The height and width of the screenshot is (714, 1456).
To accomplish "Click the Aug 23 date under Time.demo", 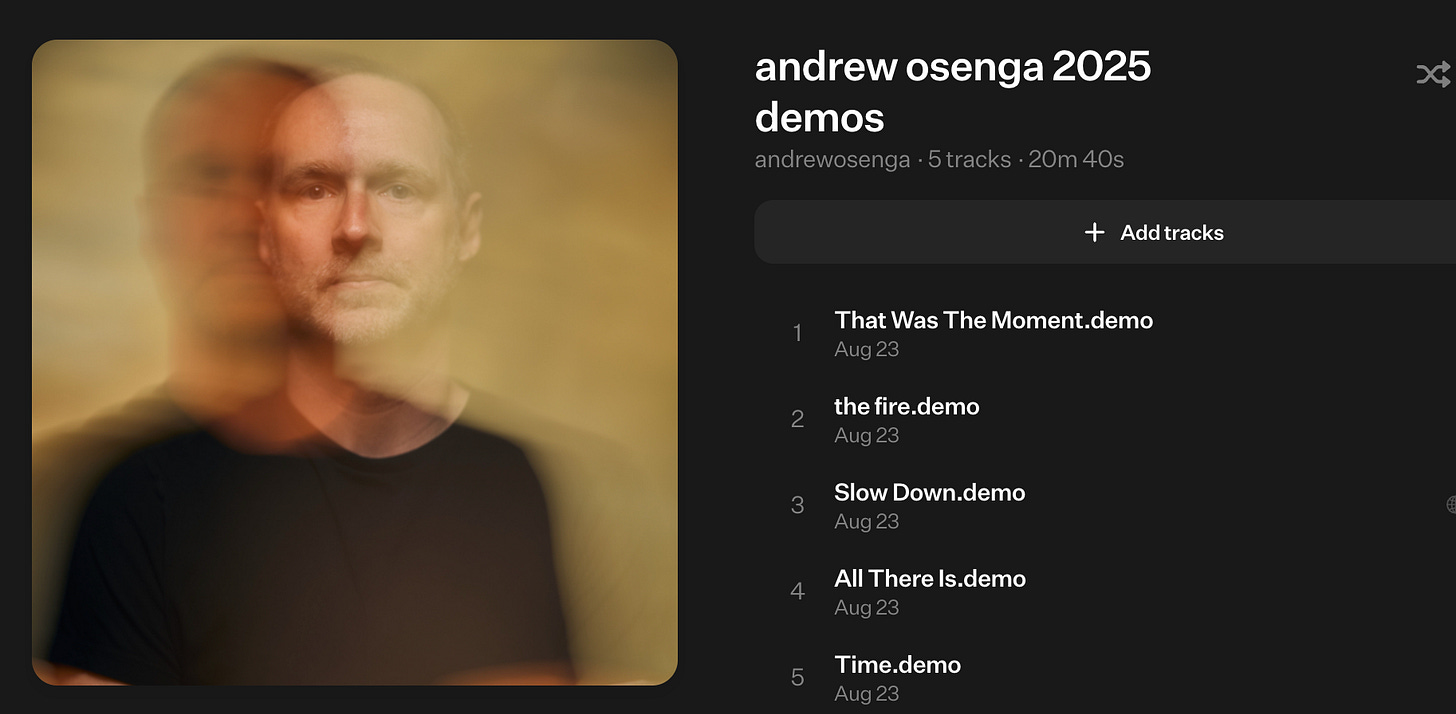I will pos(867,693).
